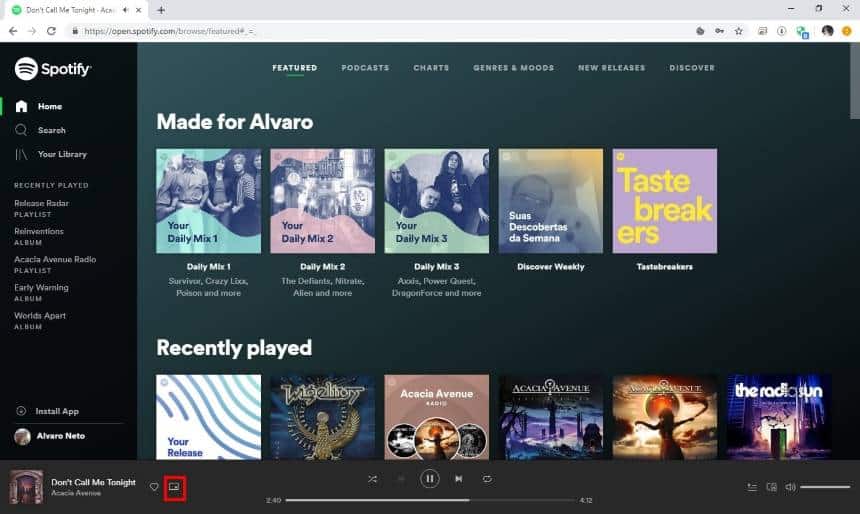This screenshot has width=860, height=514.
Task: Go to the Discover tab
Action: click(x=692, y=68)
